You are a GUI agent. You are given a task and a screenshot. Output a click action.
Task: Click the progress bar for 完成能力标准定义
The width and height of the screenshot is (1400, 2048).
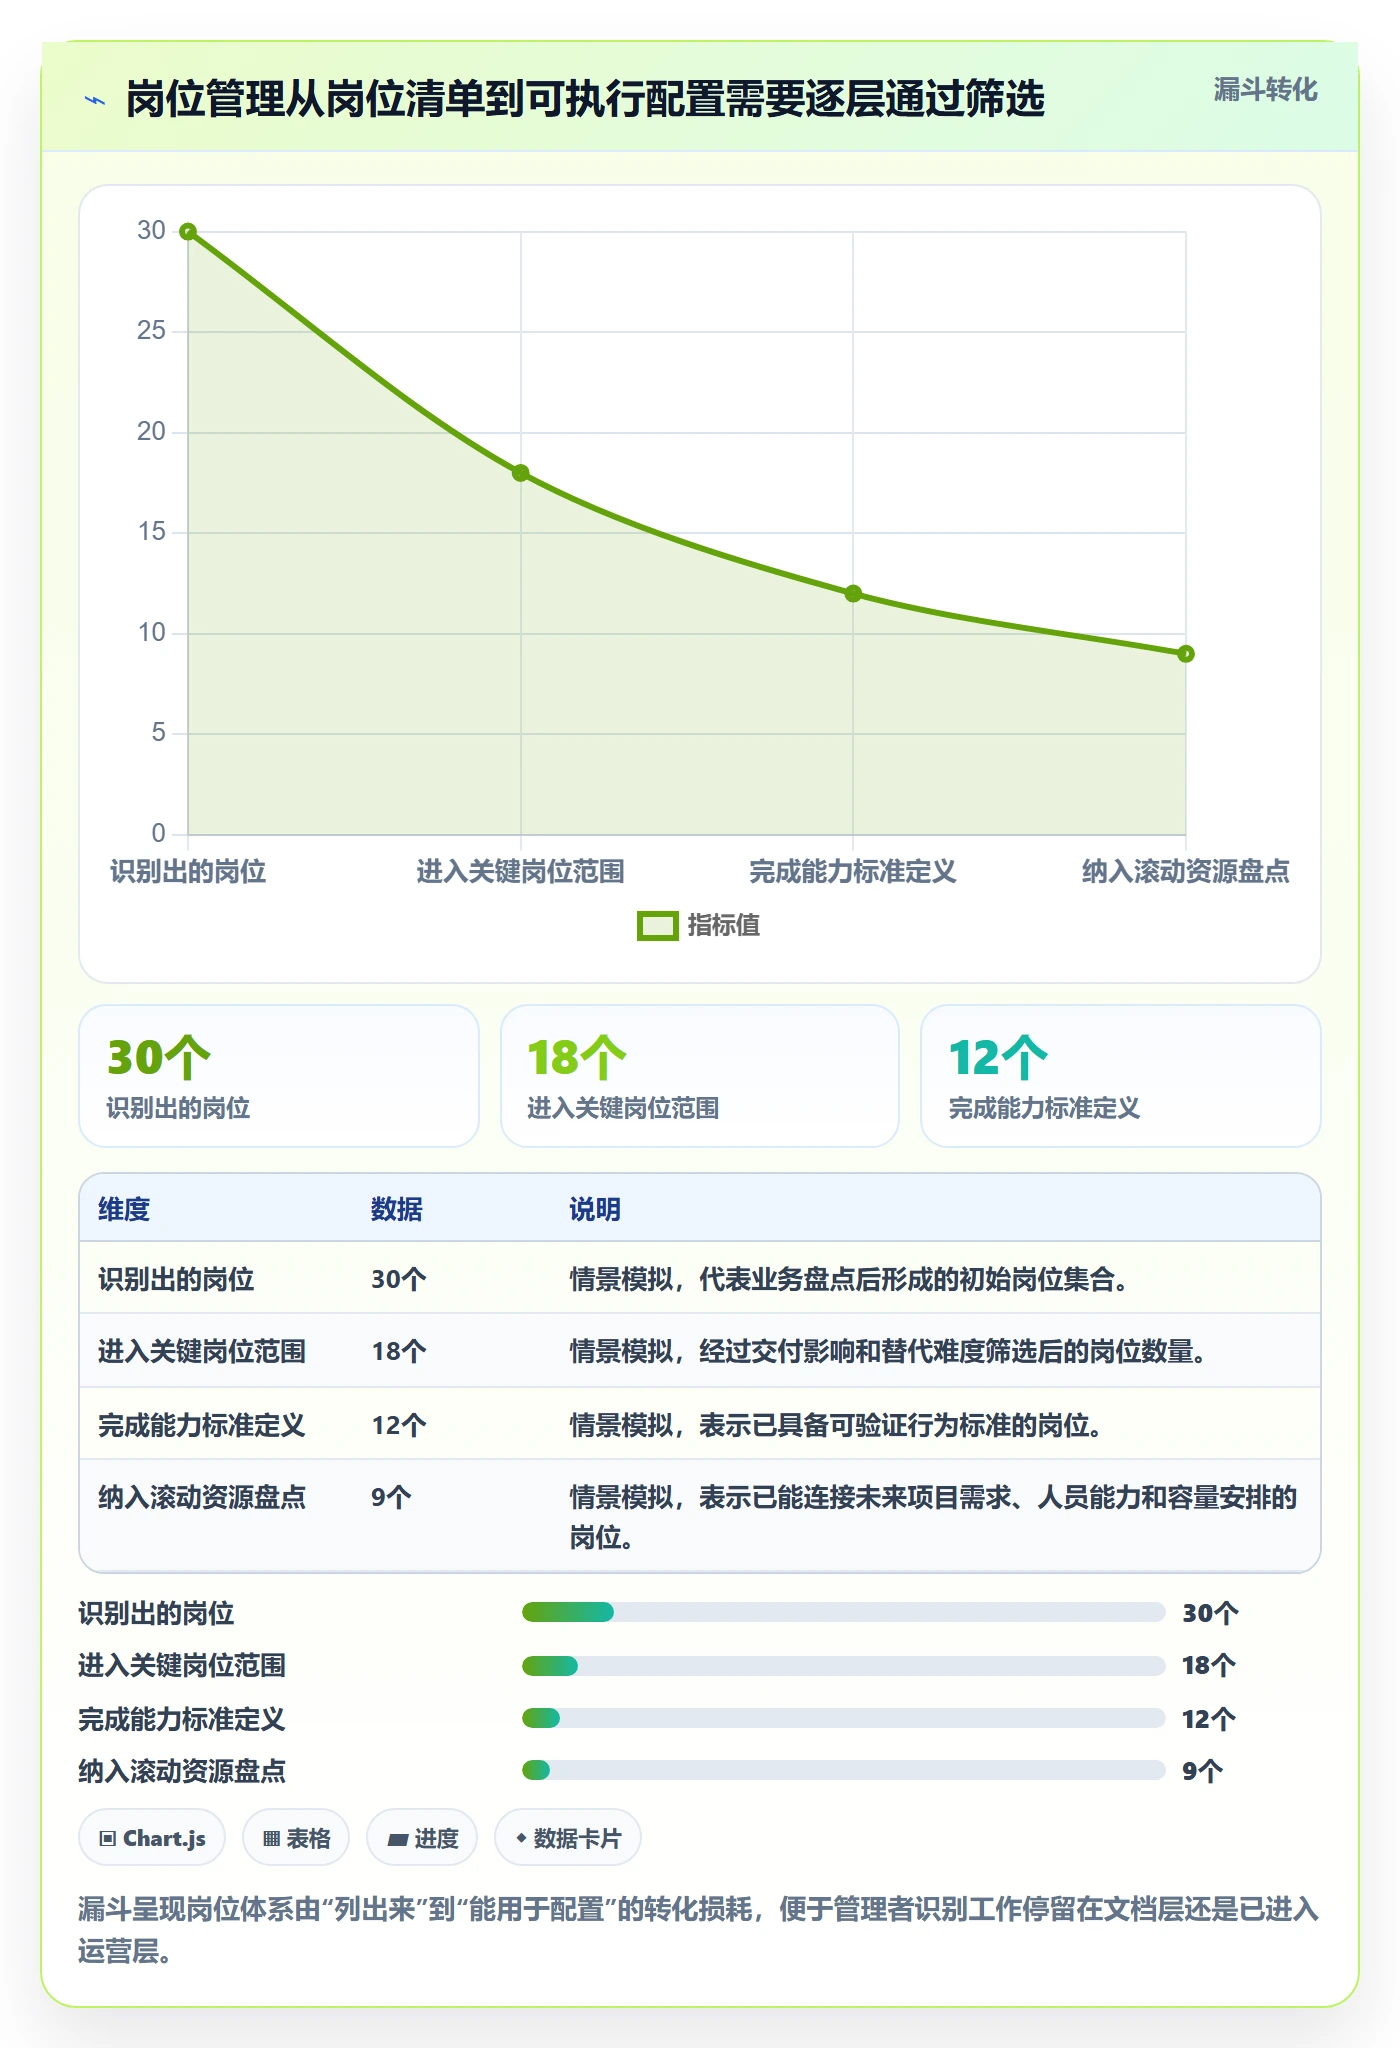[844, 1718]
